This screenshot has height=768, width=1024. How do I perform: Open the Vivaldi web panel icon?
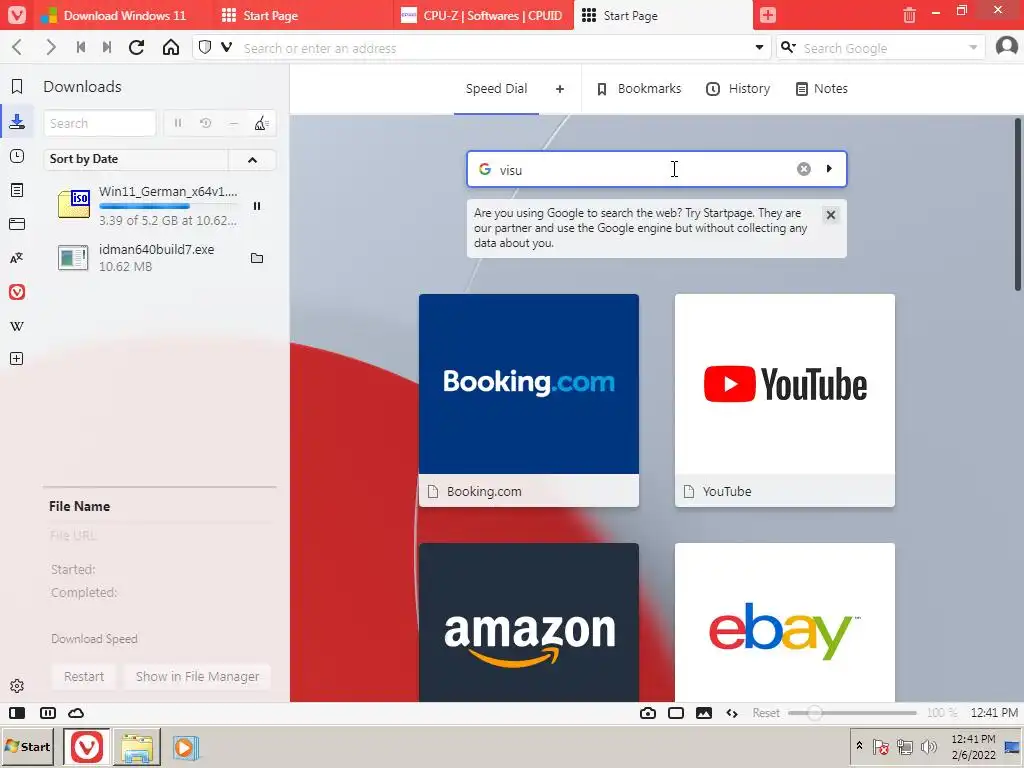click(17, 292)
